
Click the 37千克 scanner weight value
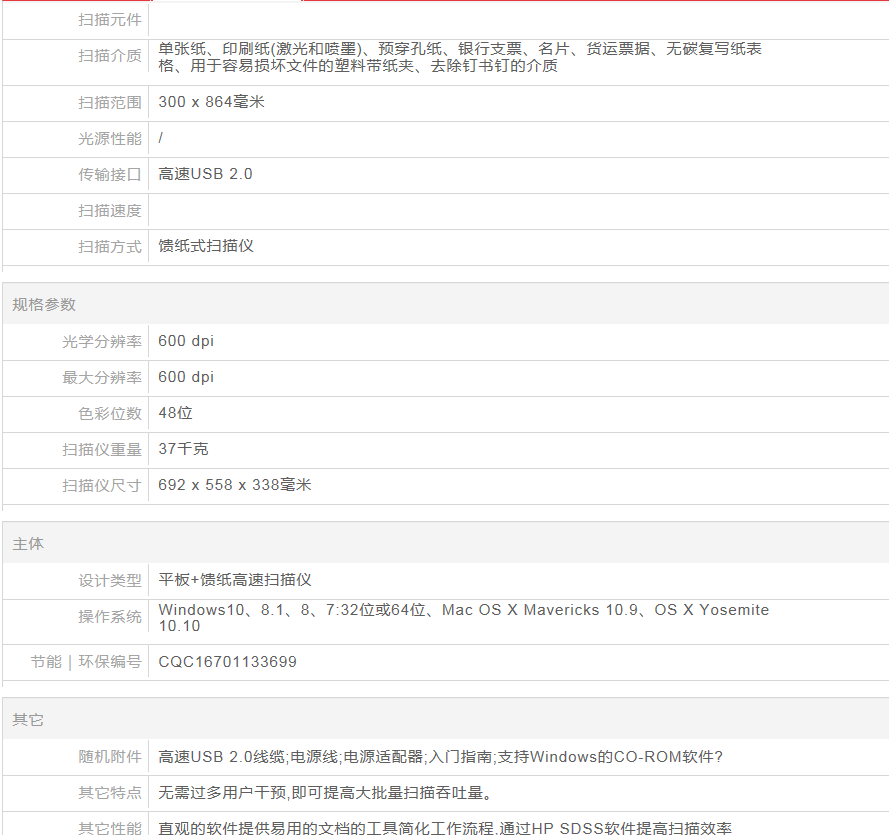183,449
